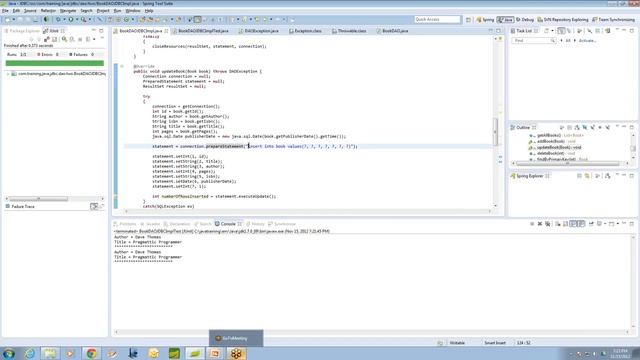
Task: Open the Project menu
Action: (103, 11)
